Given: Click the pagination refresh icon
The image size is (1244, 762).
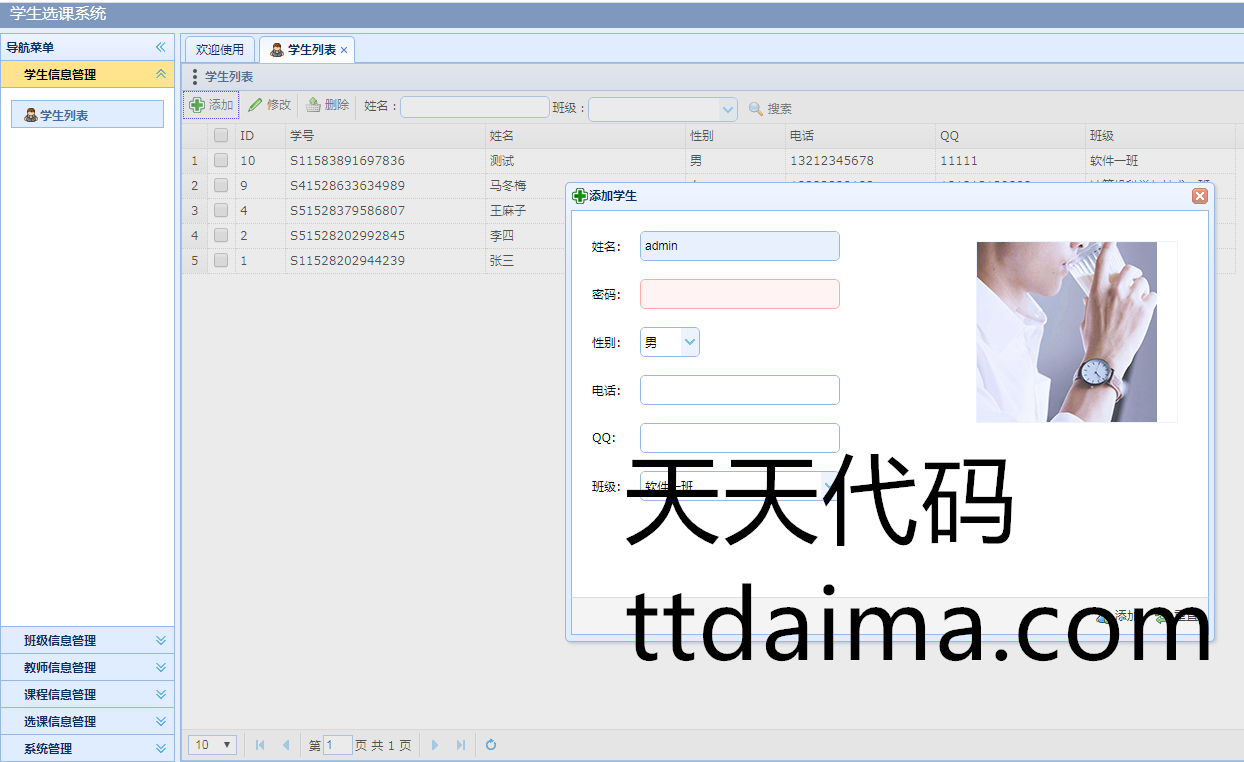Looking at the screenshot, I should [x=491, y=745].
